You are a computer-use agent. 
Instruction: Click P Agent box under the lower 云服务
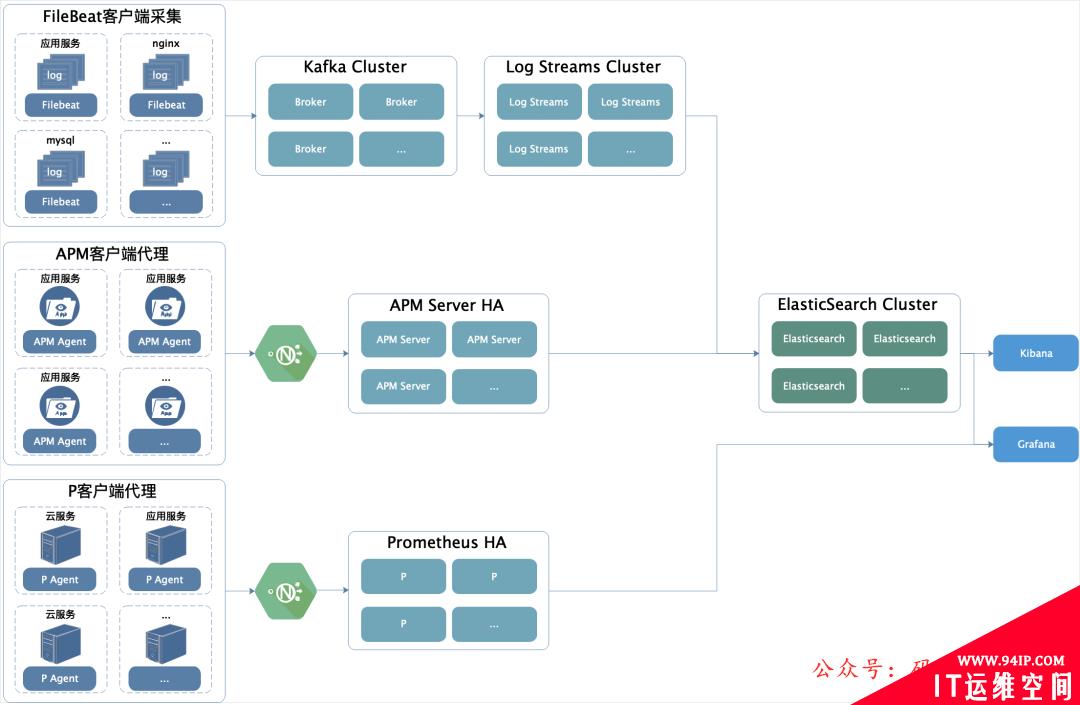point(60,678)
